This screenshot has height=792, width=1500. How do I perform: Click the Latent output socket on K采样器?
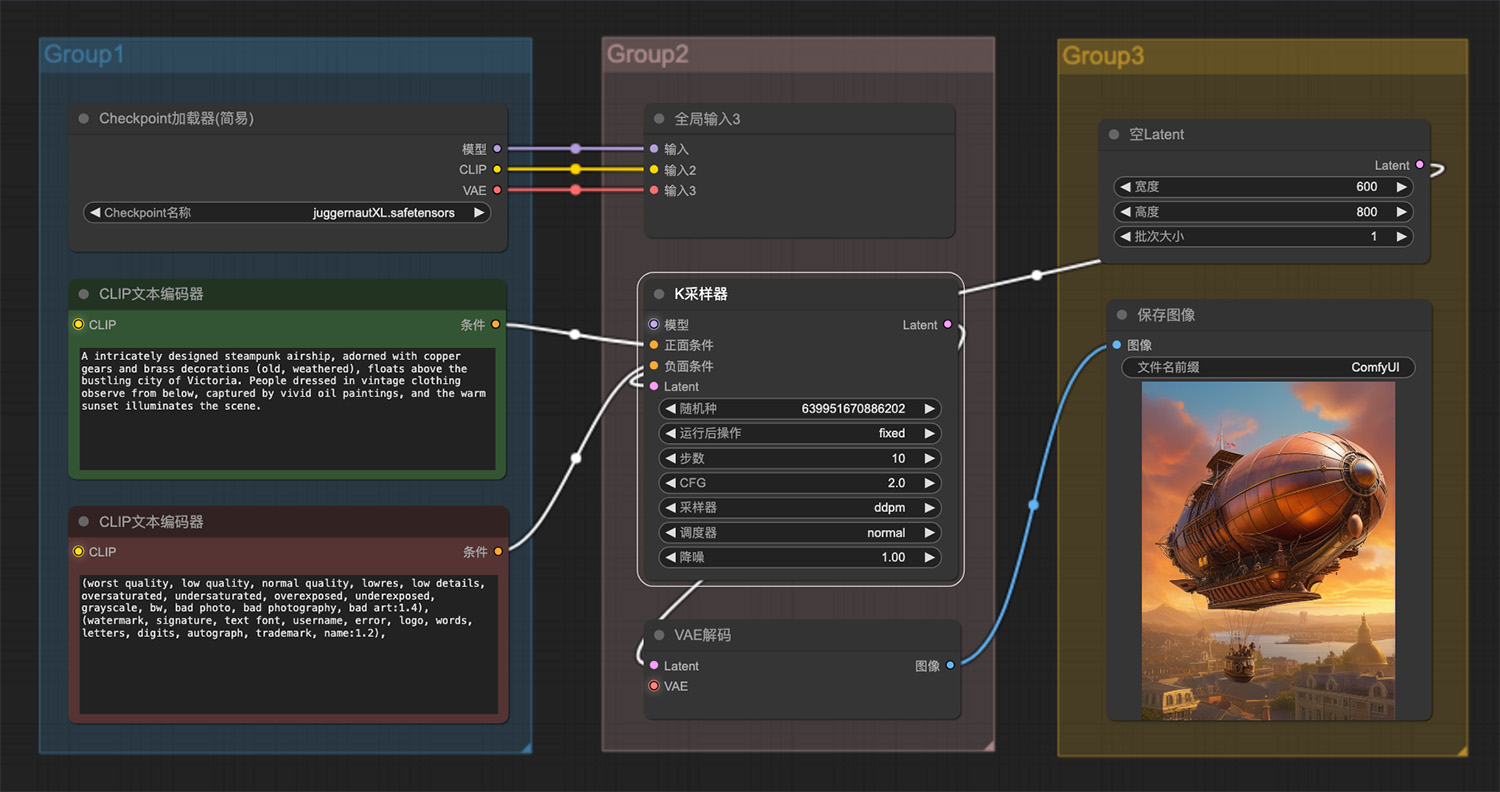pos(948,325)
